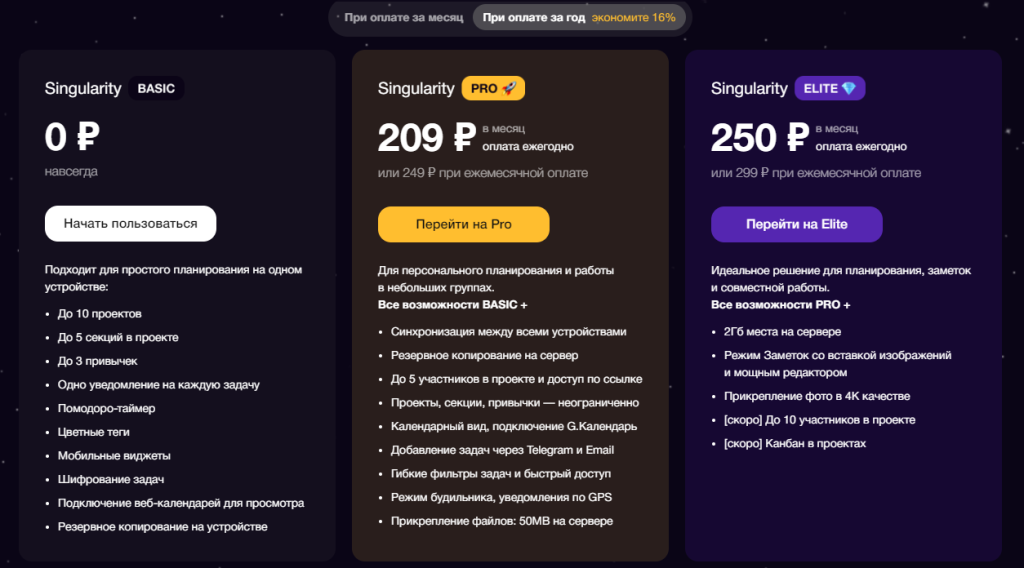Click «или 299 ₽ при ежемесячной оплате» text
This screenshot has width=1024, height=568.
(816, 173)
